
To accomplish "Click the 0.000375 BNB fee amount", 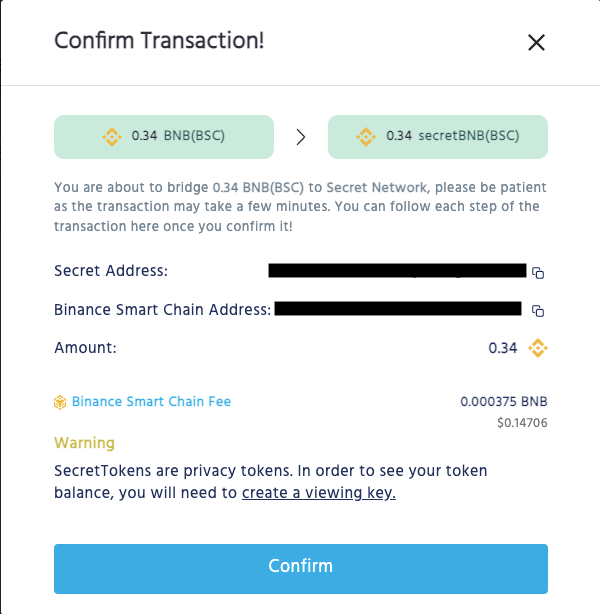I will click(x=504, y=402).
